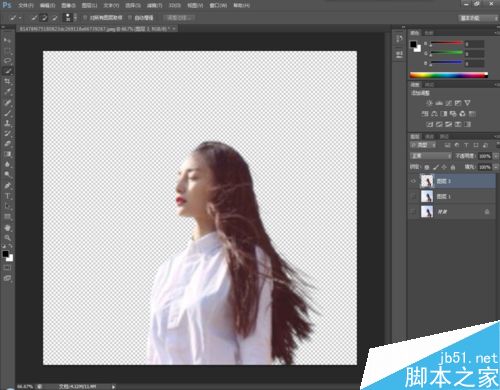This screenshot has width=500, height=390.
Task: Toggle lock position in Layers panel
Action: 444,167
